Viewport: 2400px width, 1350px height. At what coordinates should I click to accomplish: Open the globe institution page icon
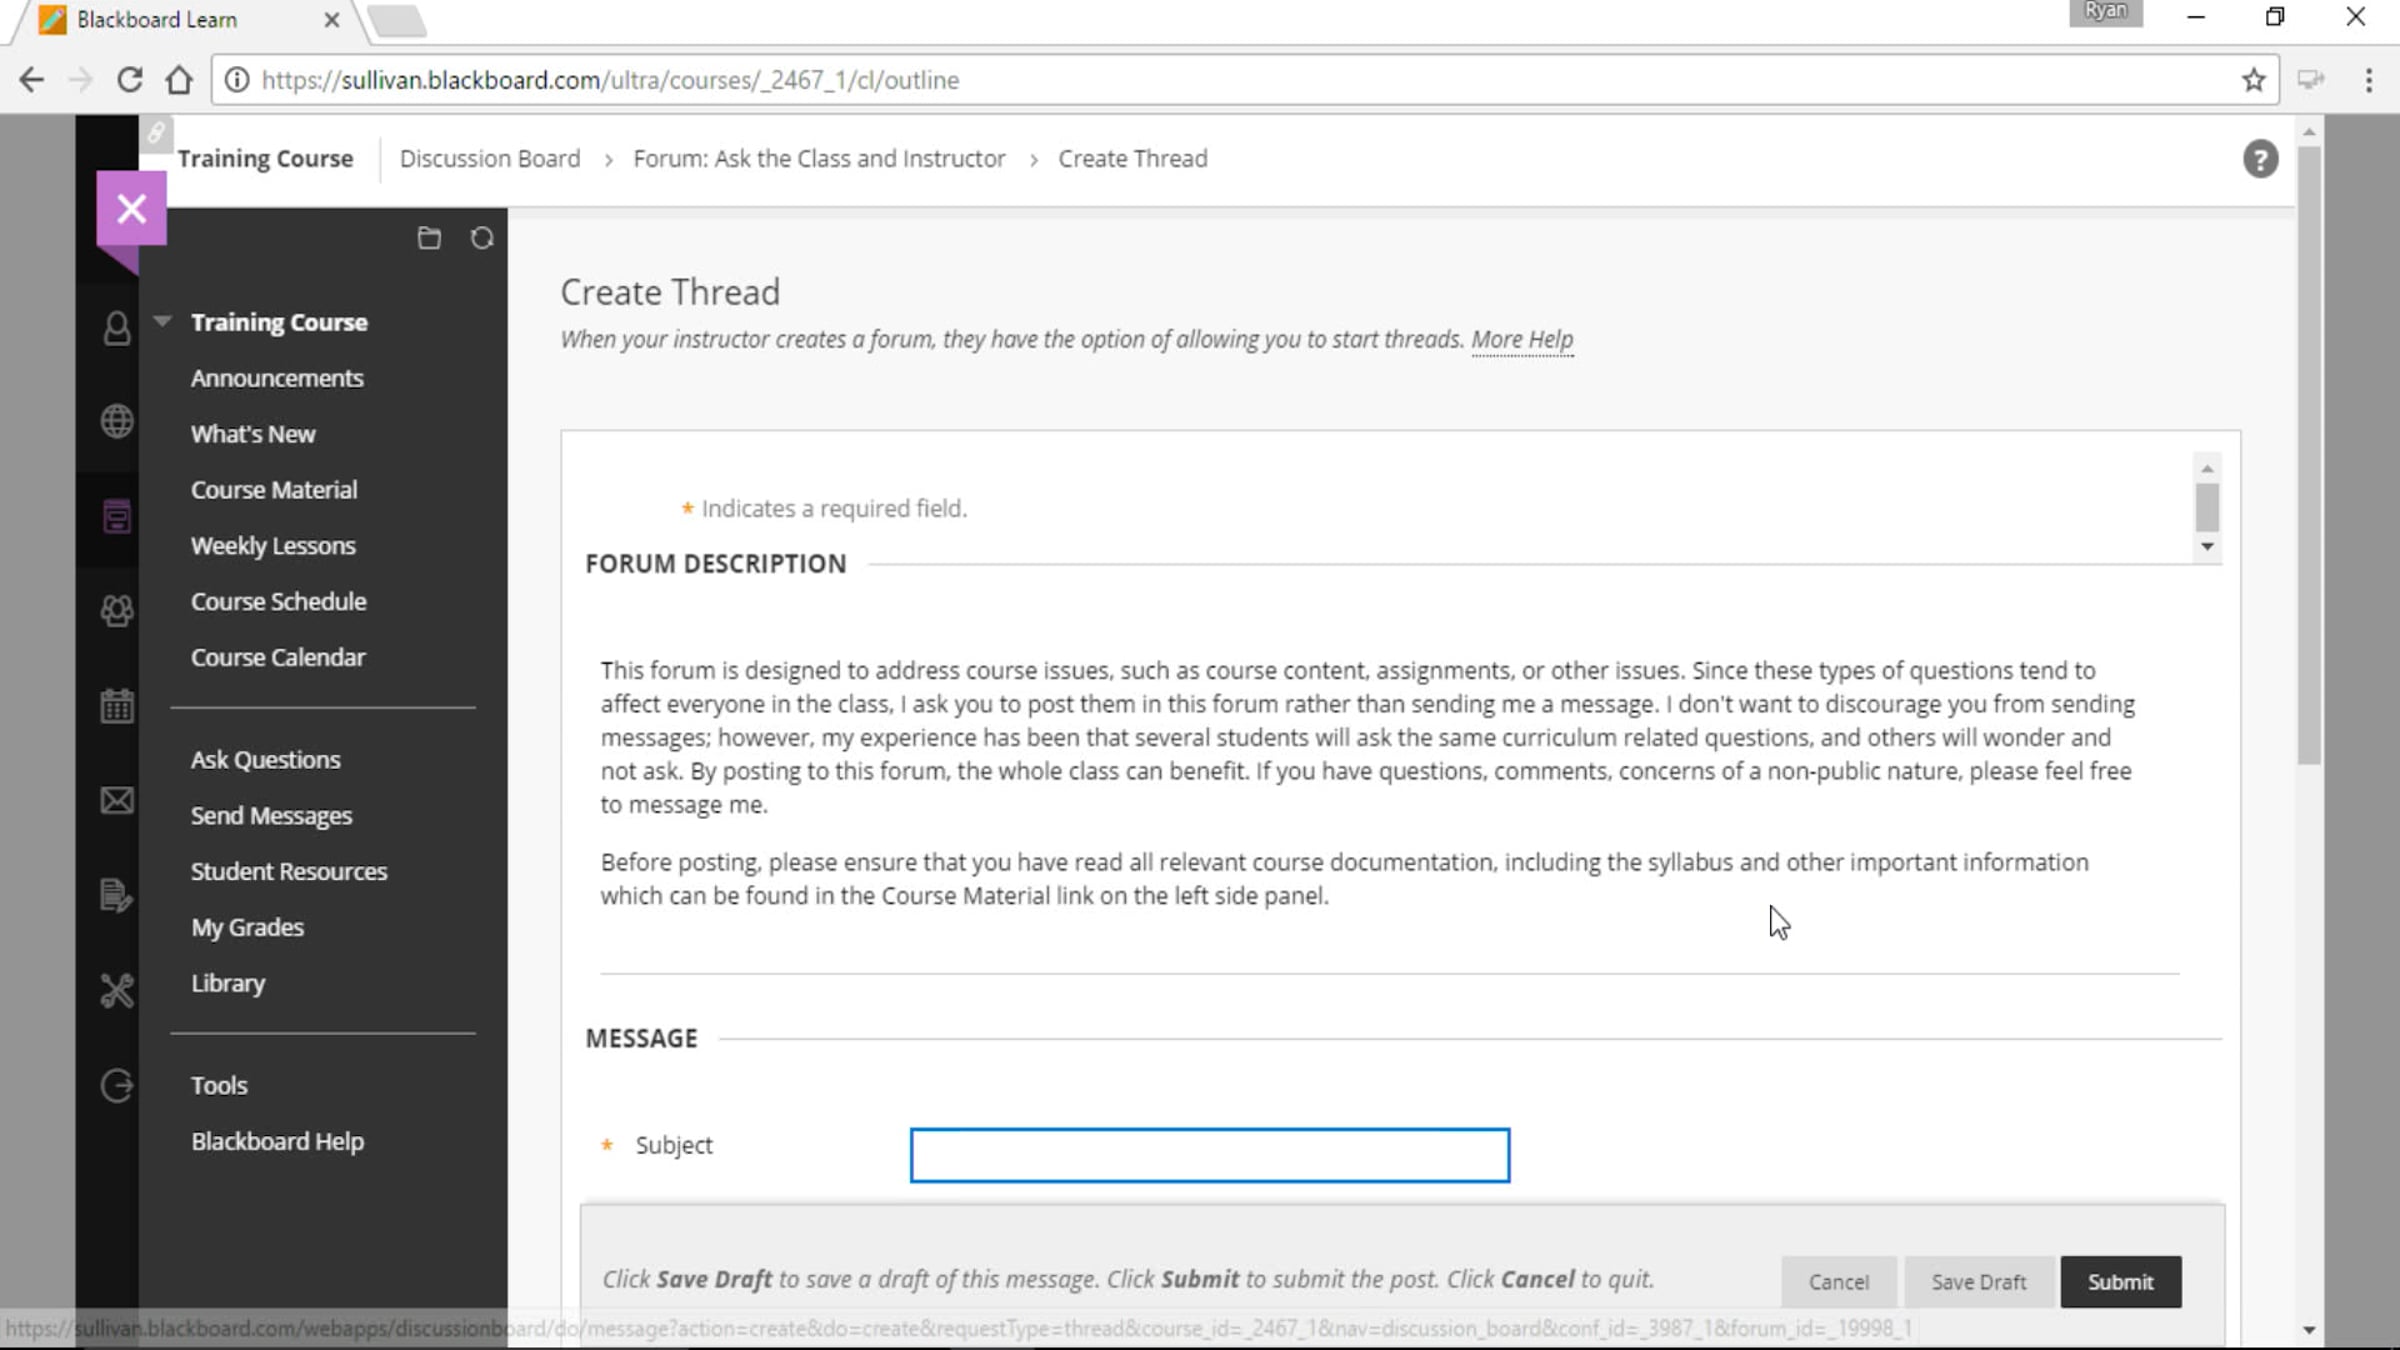tap(117, 421)
